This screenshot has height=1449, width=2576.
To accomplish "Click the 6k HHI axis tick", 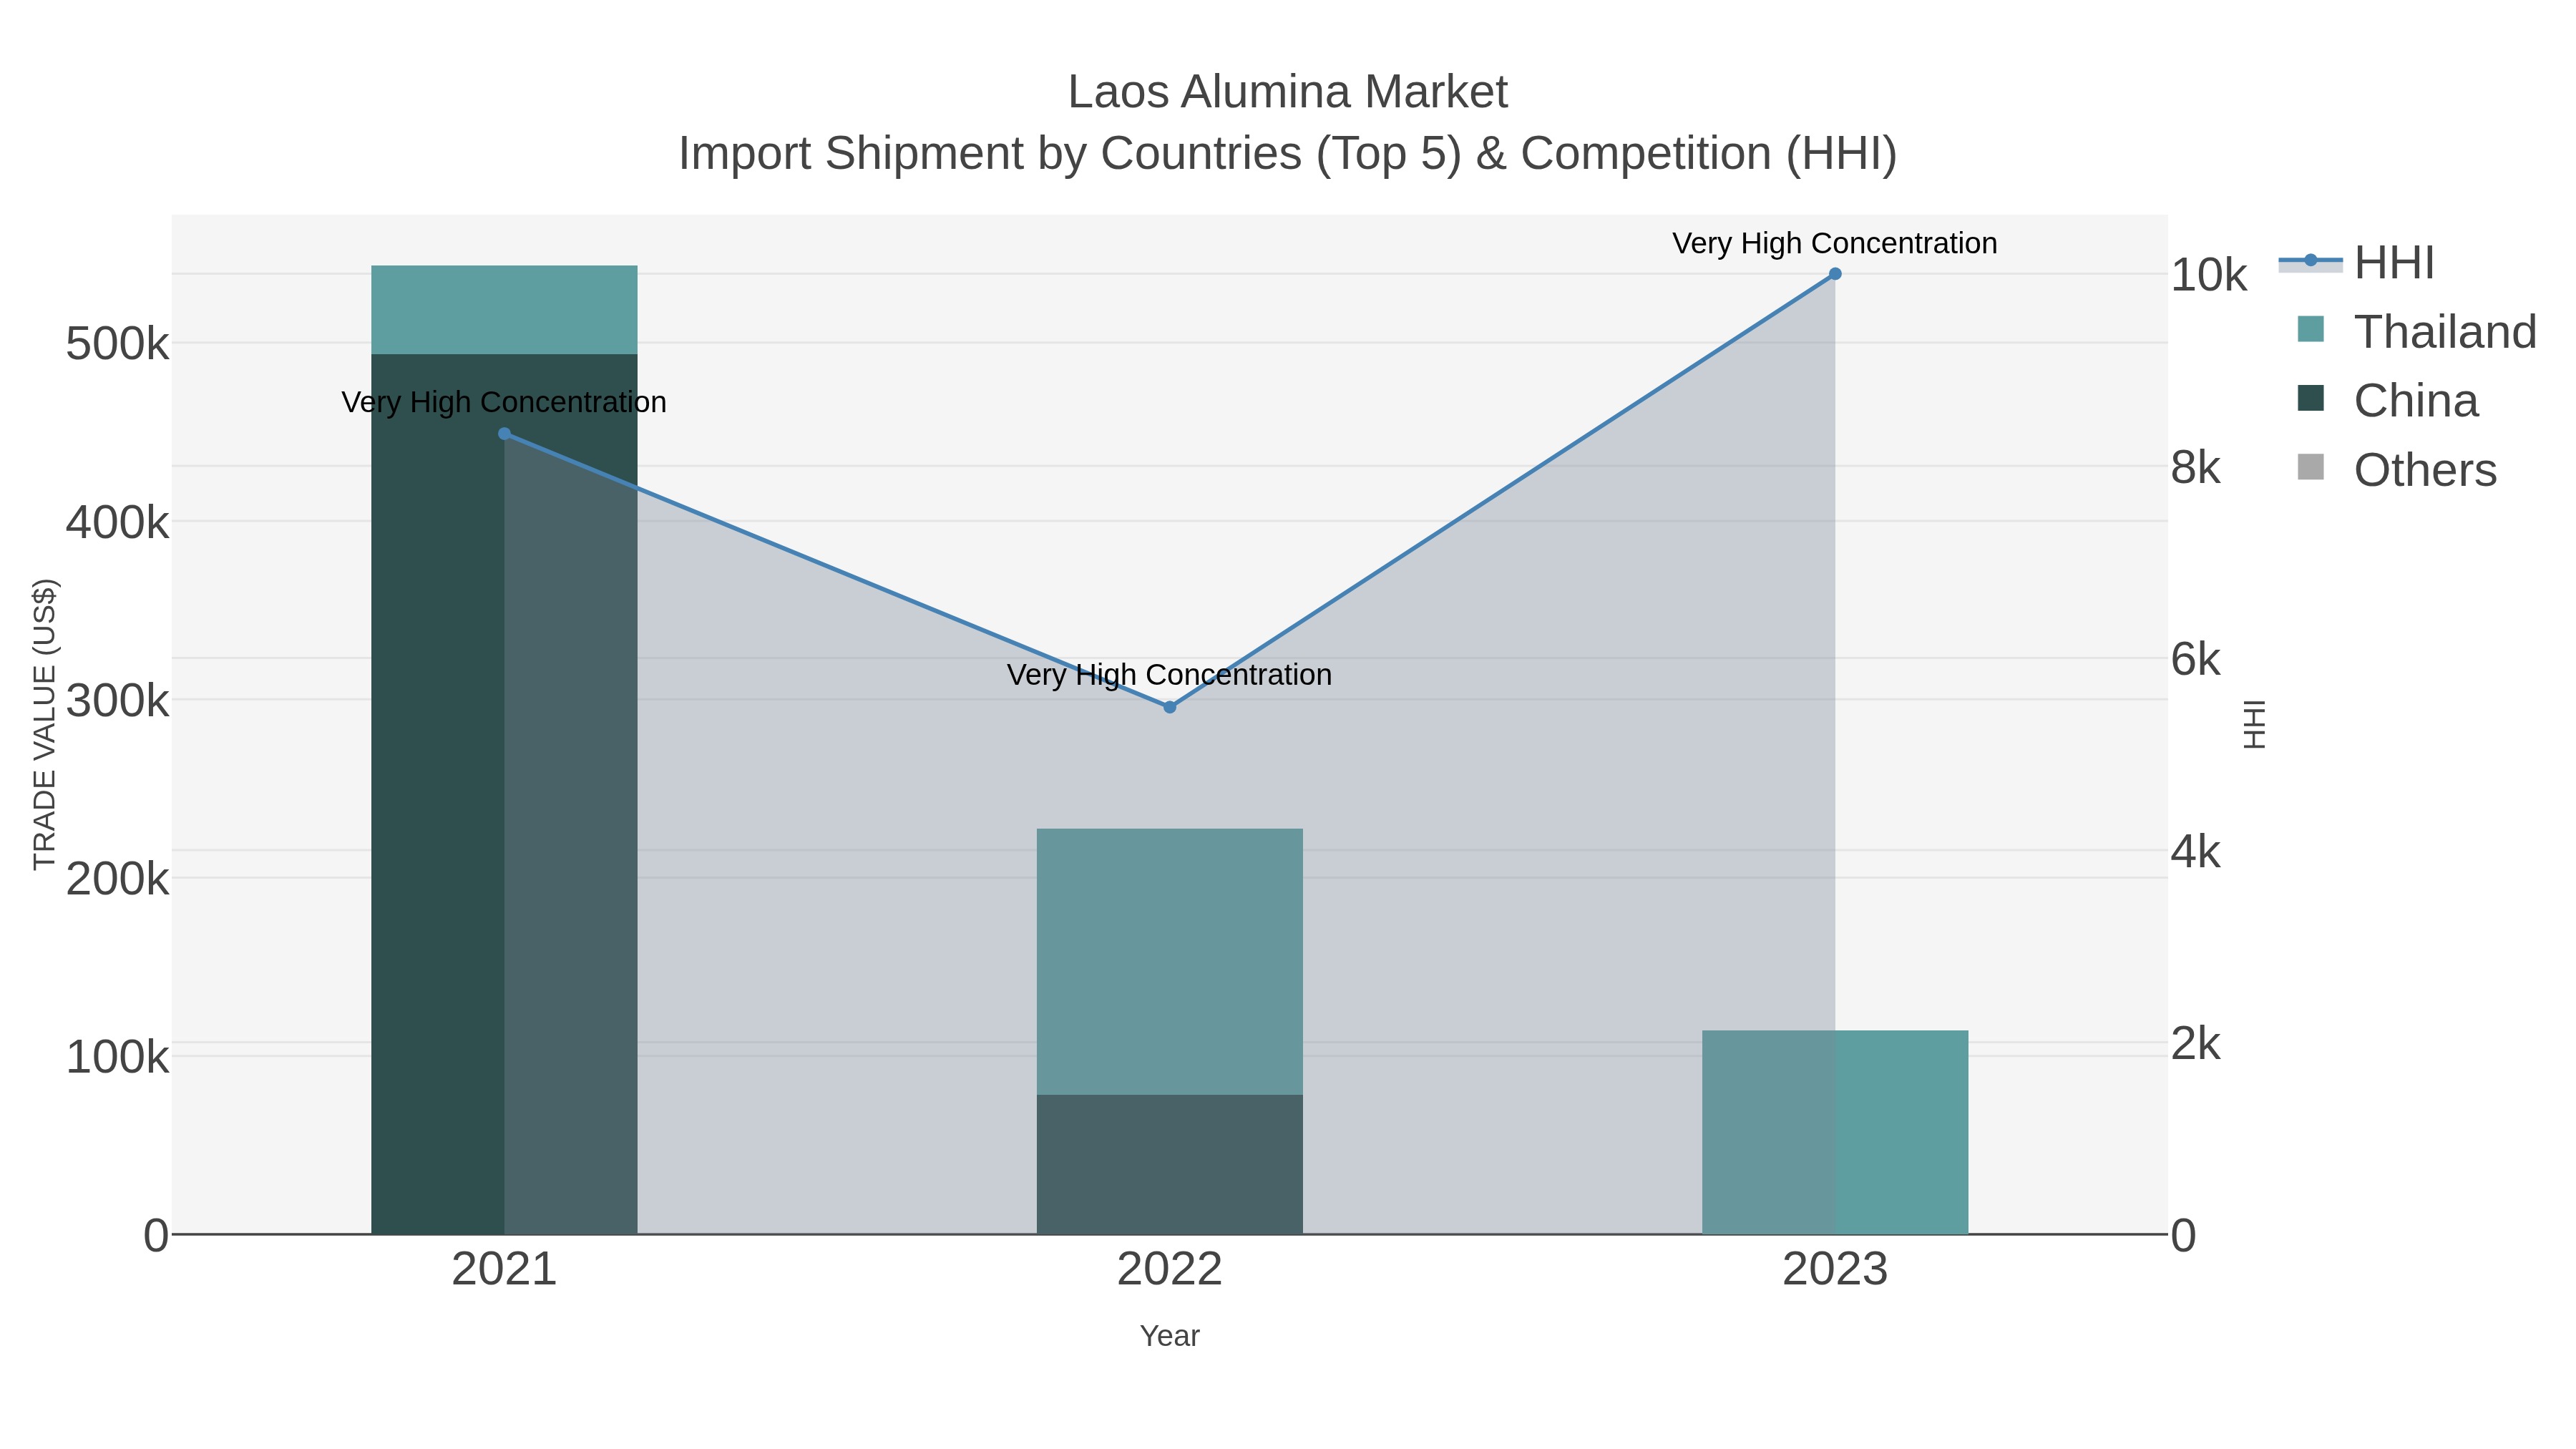I will click(2195, 660).
